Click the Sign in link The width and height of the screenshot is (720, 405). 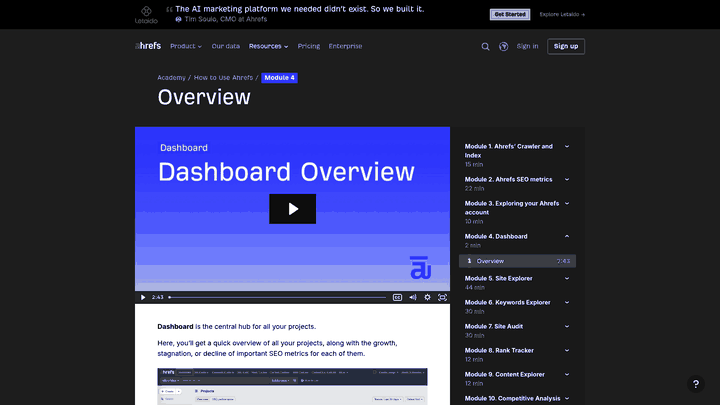[527, 46]
